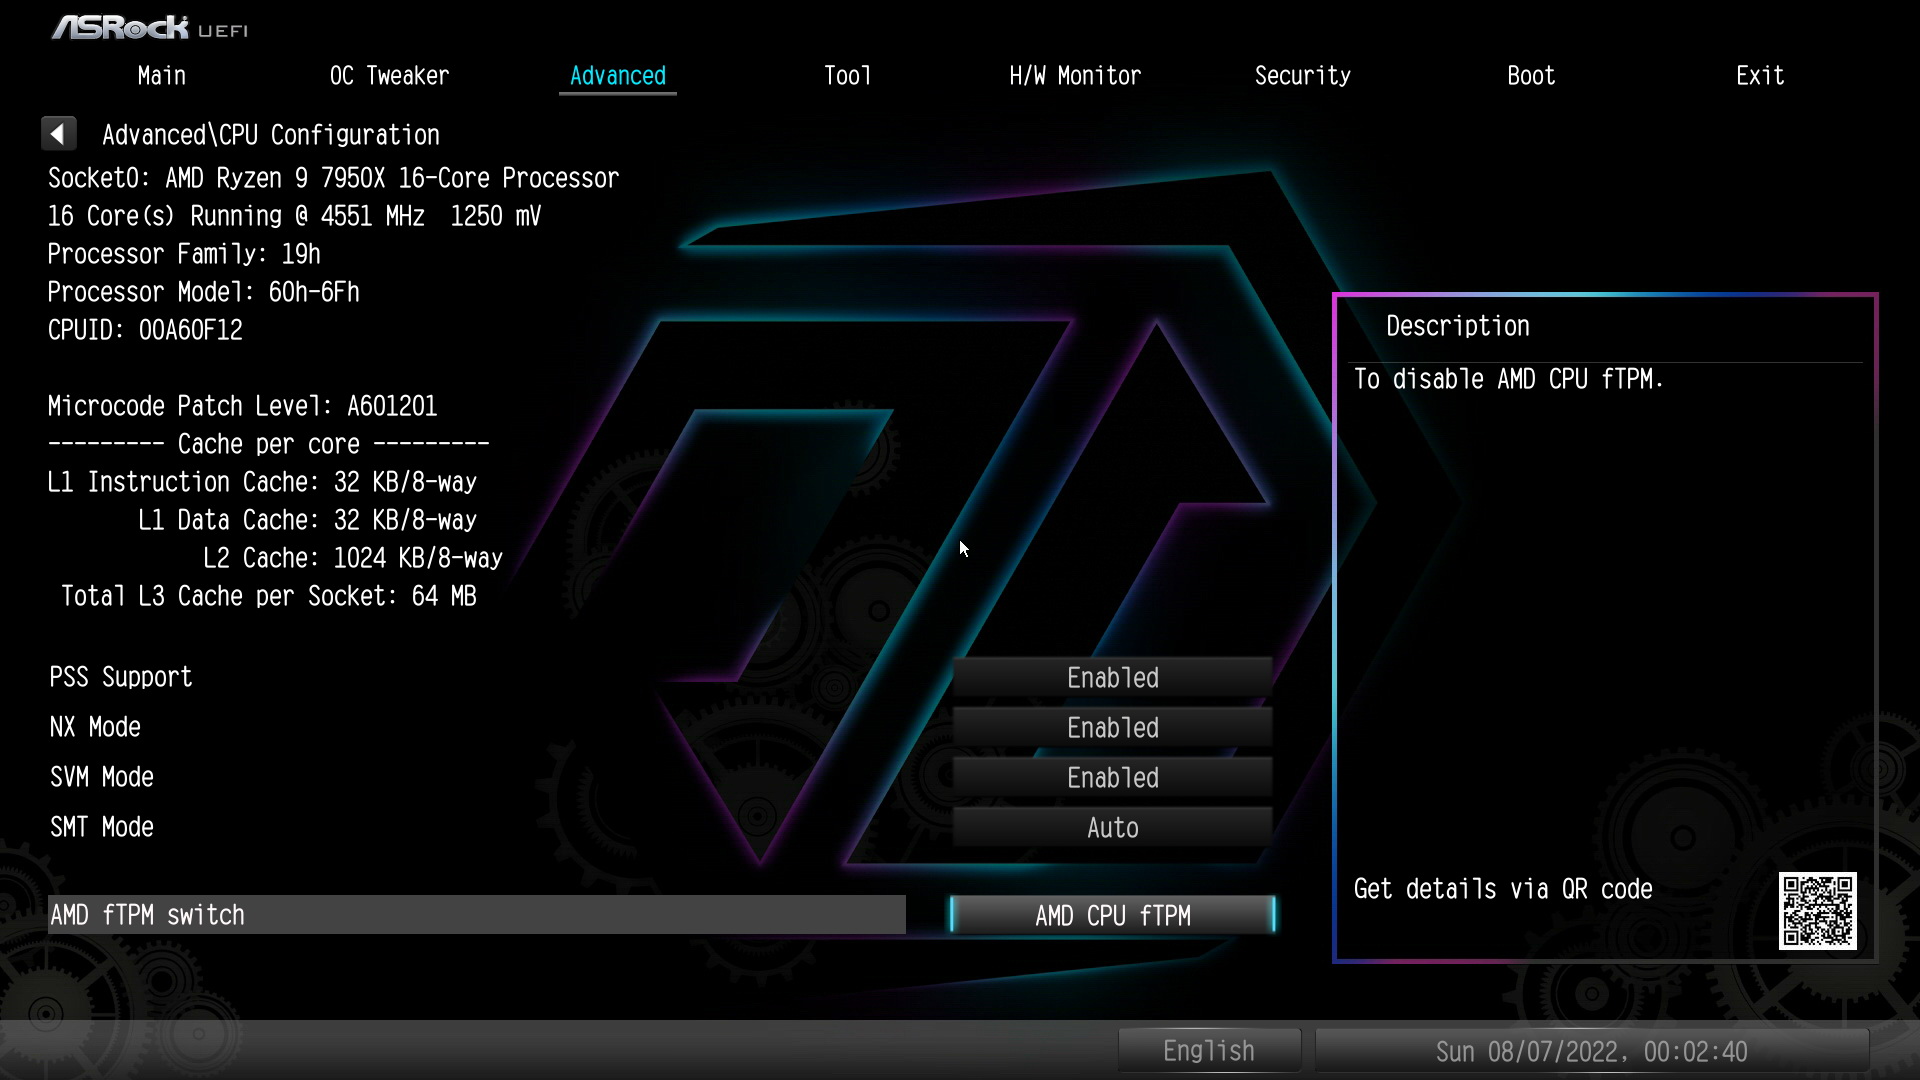Click the Advanced\CPU Configuration breadcrumb text
The image size is (1920, 1080).
[271, 135]
